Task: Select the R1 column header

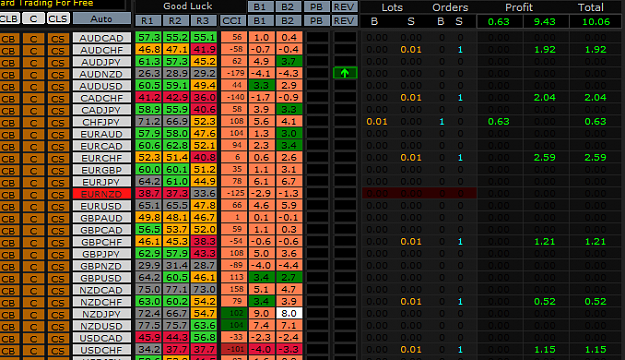Action: tap(148, 21)
